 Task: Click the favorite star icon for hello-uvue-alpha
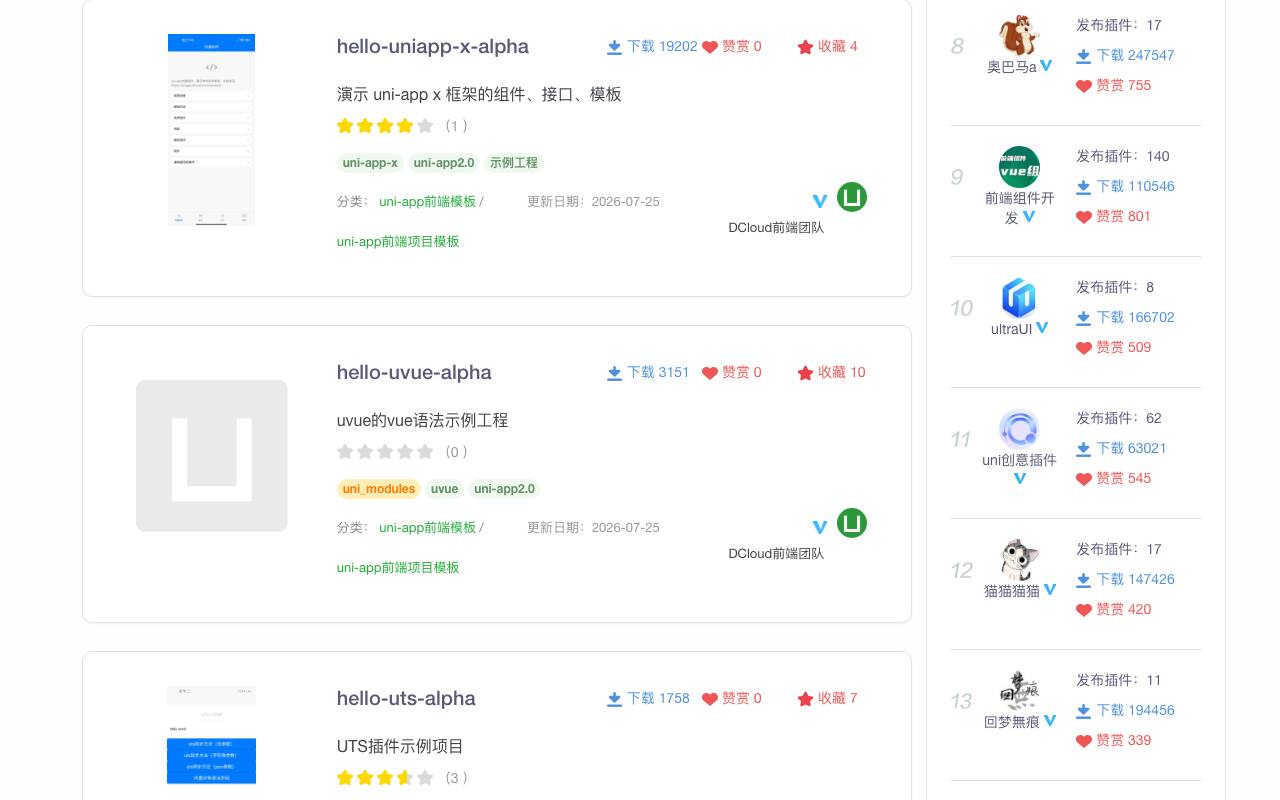click(x=806, y=373)
